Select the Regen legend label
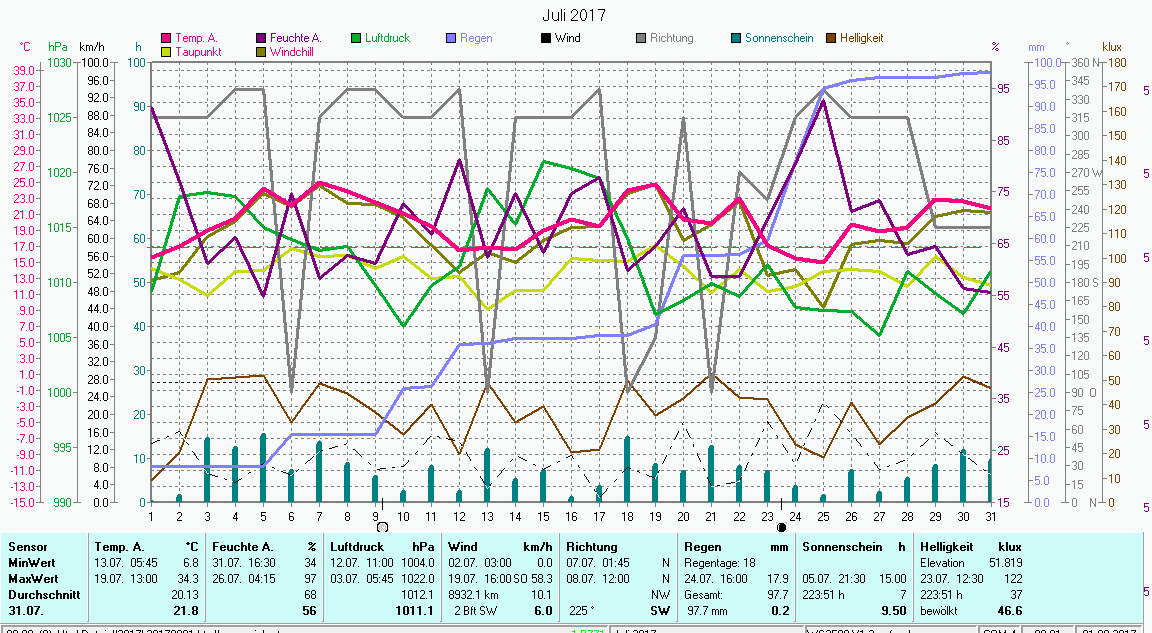 click(476, 38)
